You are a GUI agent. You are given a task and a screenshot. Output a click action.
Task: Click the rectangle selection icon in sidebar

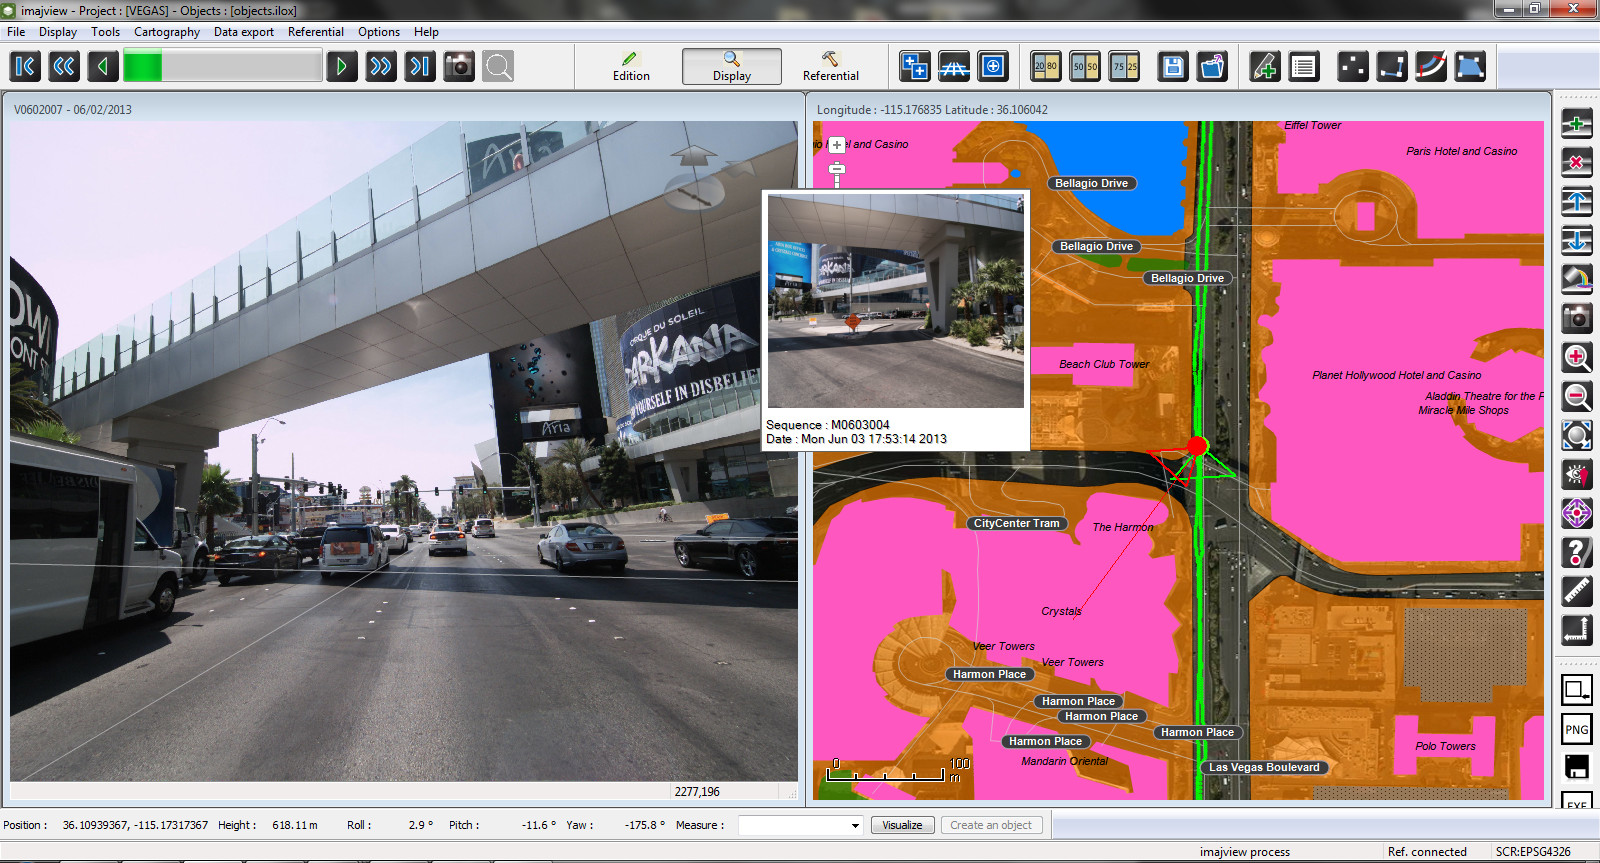[1577, 690]
